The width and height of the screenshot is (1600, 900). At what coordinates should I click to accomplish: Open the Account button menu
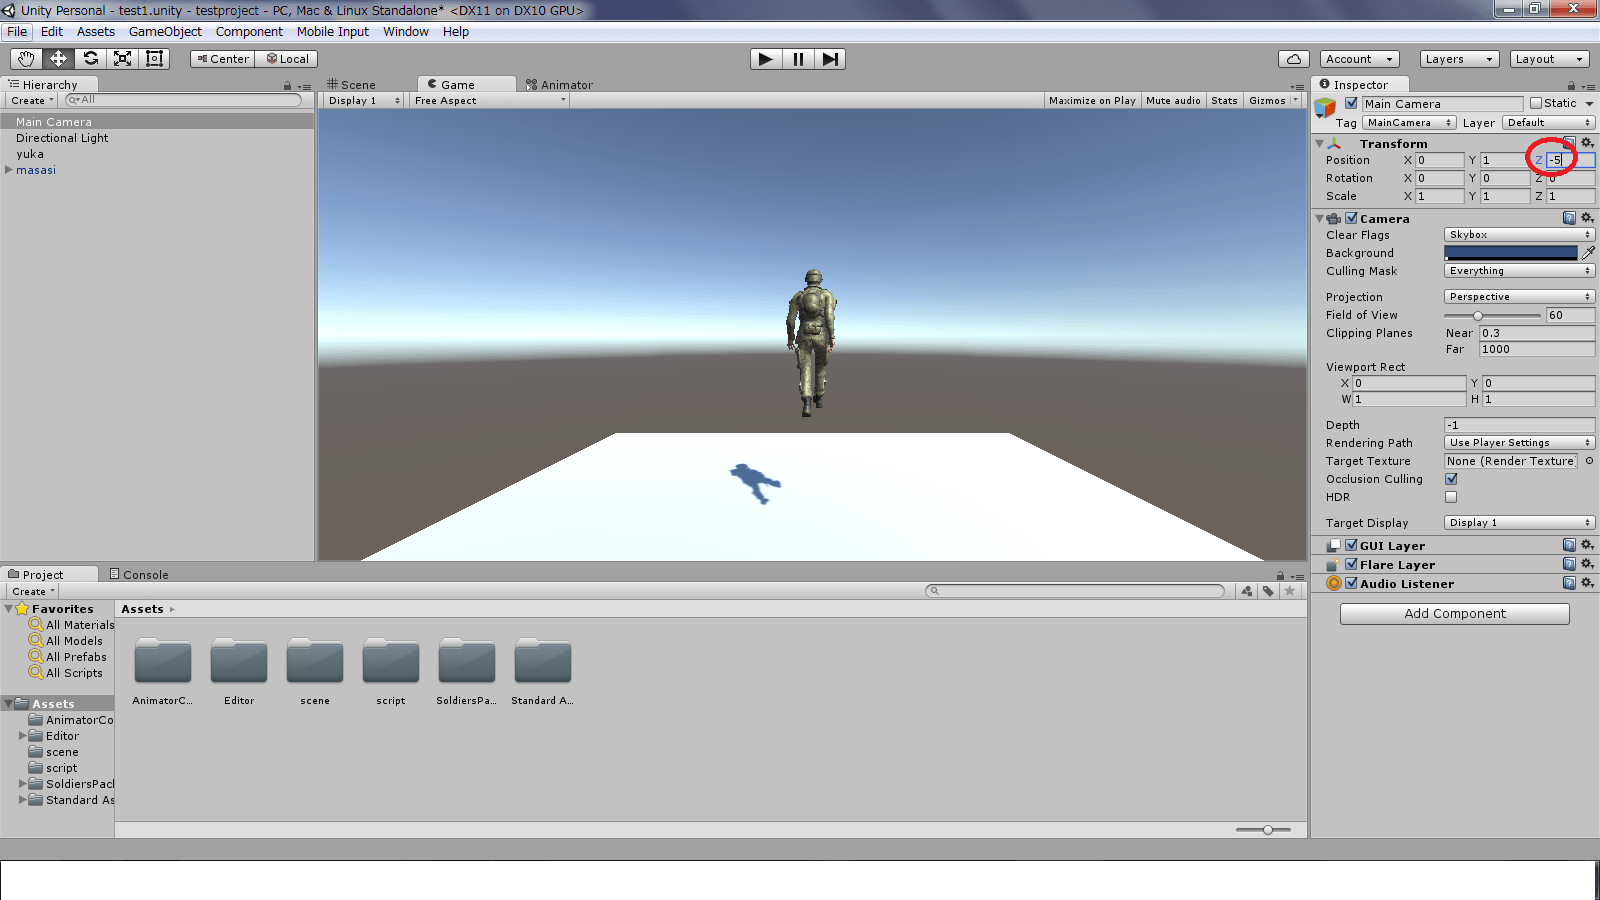1359,59
